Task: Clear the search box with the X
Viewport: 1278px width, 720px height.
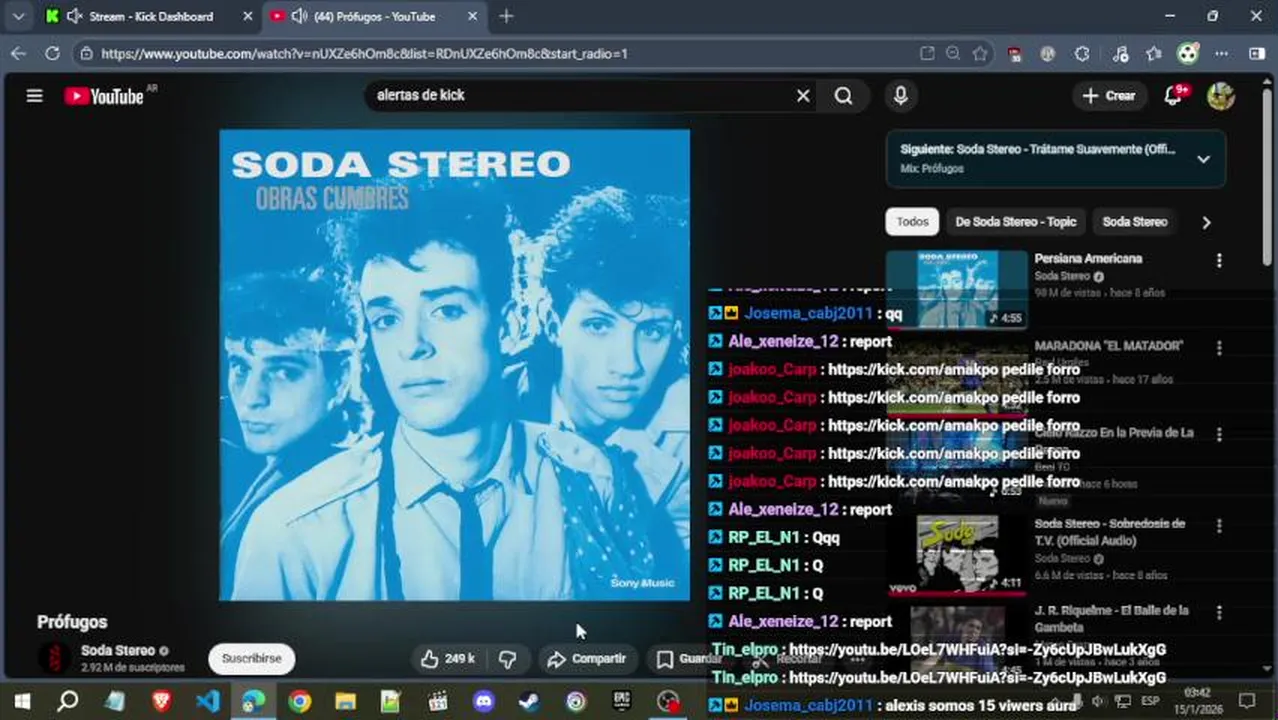Action: (803, 96)
